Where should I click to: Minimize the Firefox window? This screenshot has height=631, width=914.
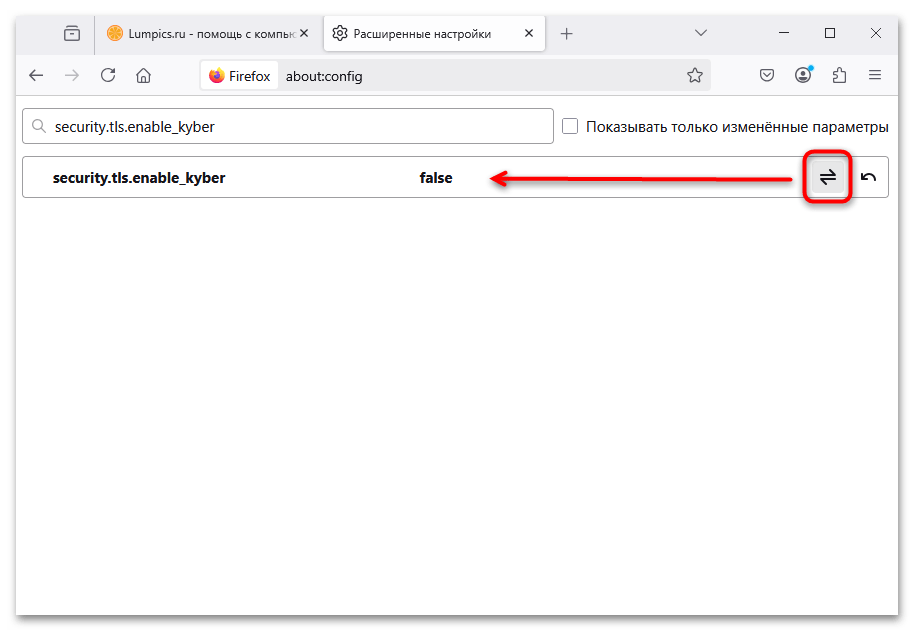(784, 33)
